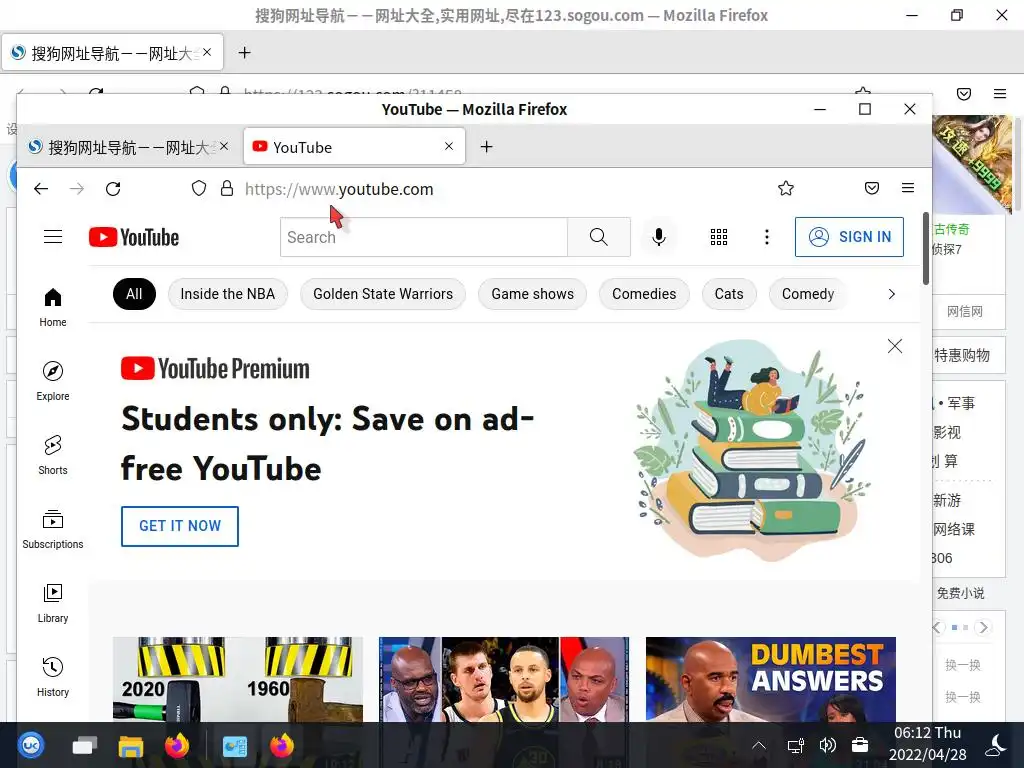Start voice search with microphone icon
Image resolution: width=1024 pixels, height=768 pixels.
coord(659,237)
